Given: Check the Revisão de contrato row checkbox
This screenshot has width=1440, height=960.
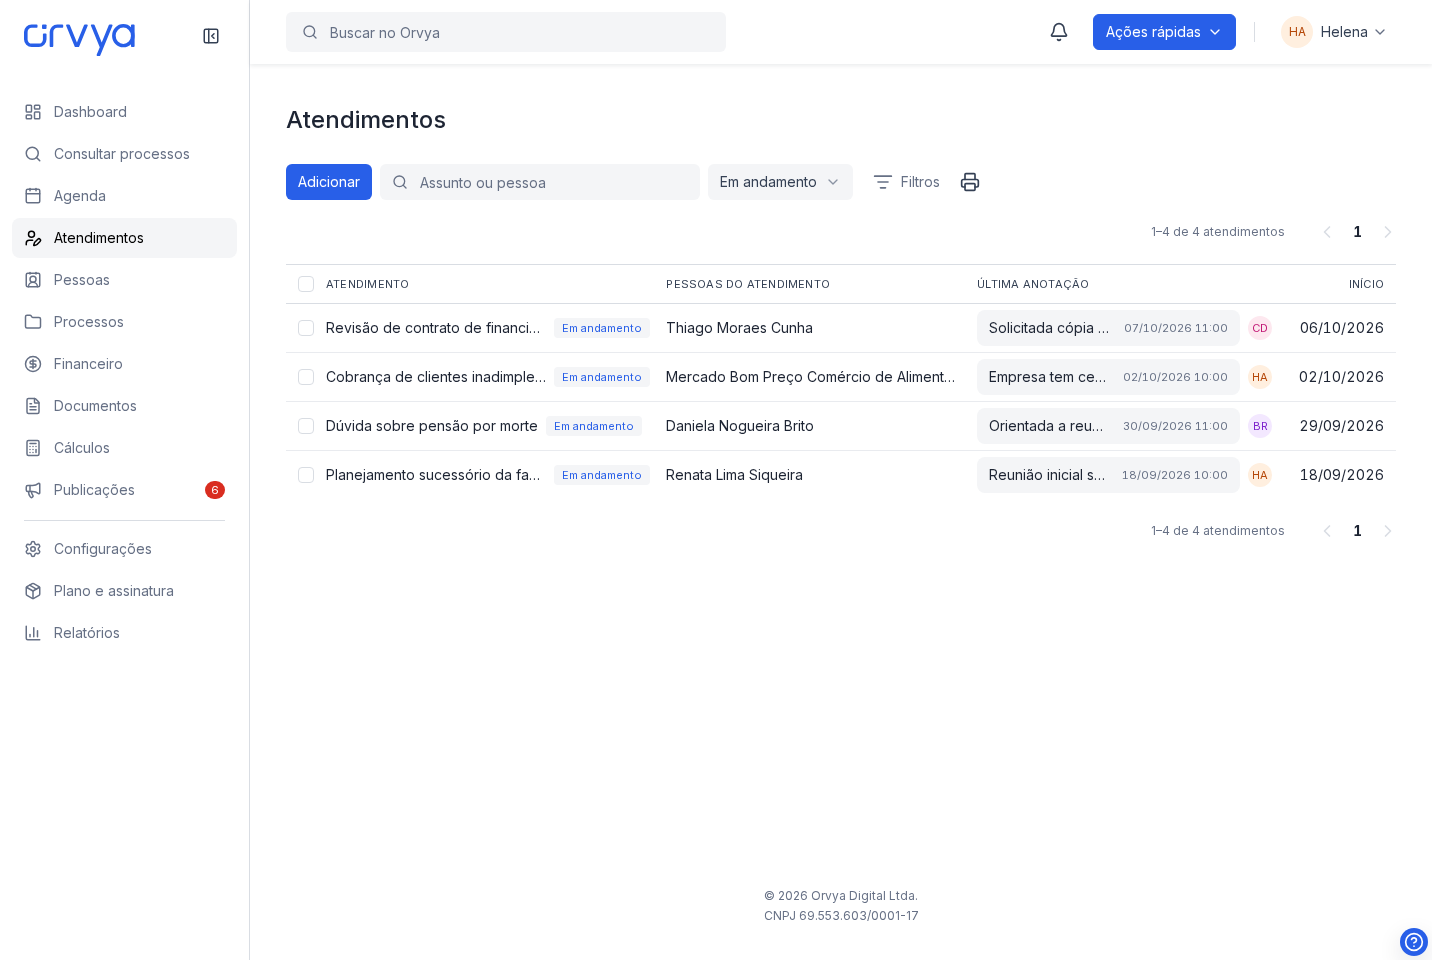Looking at the screenshot, I should (x=306, y=328).
